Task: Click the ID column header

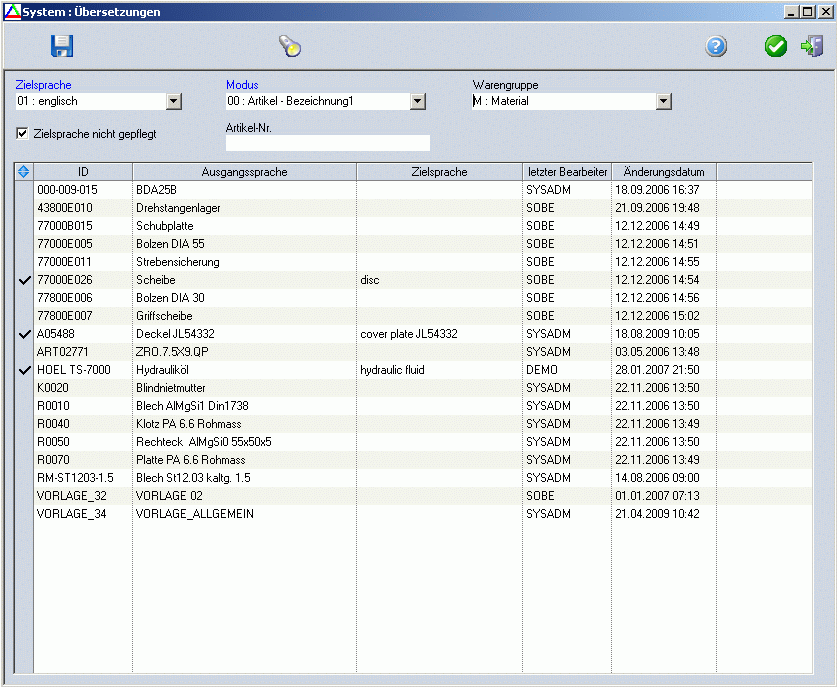Action: [83, 172]
